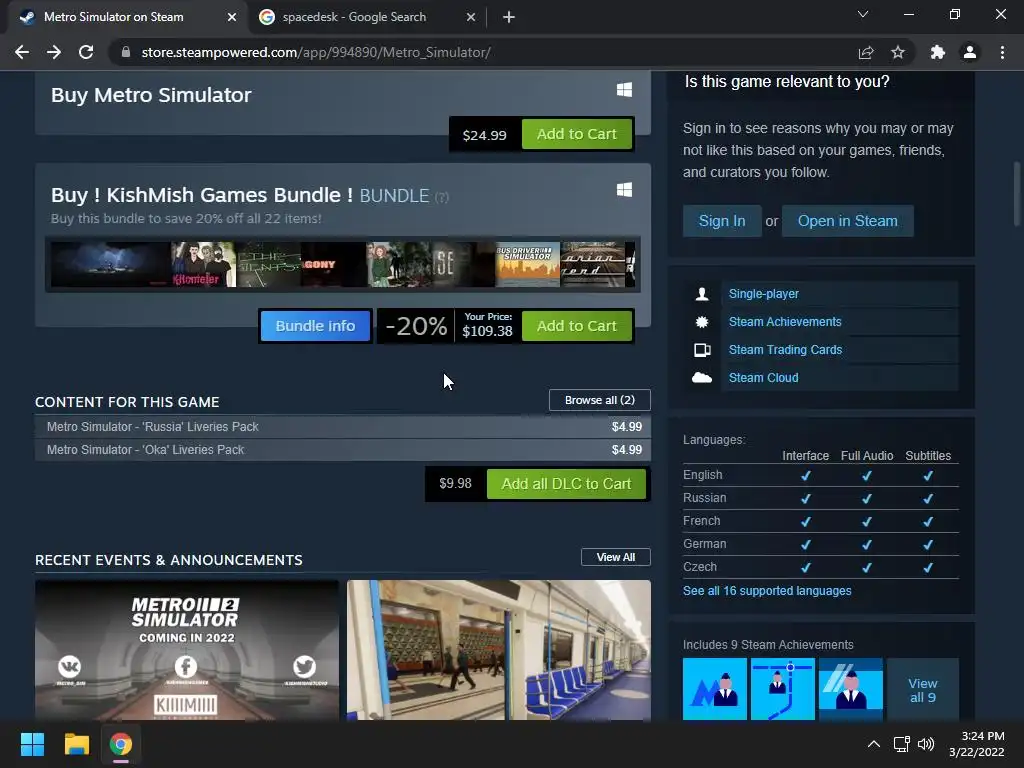Viewport: 1024px width, 768px height.
Task: Add all DLC to Cart
Action: (566, 484)
